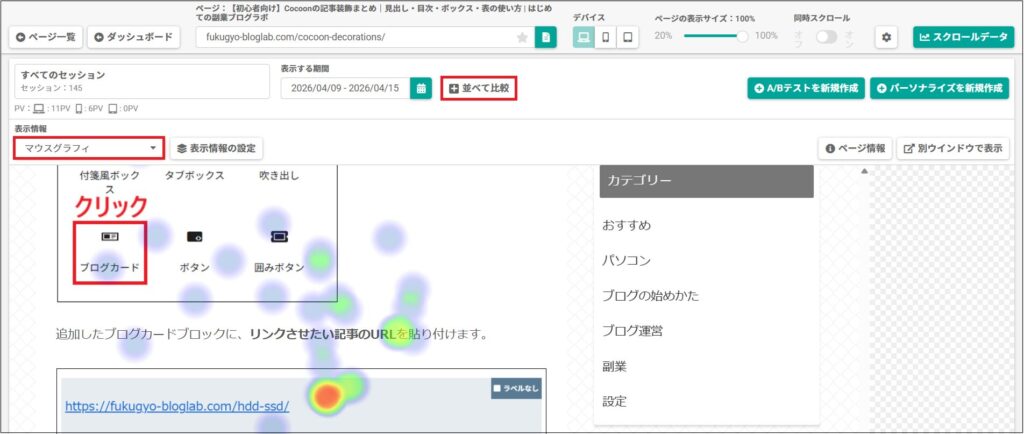
Task: Adjust the page display size slider
Action: click(x=741, y=36)
